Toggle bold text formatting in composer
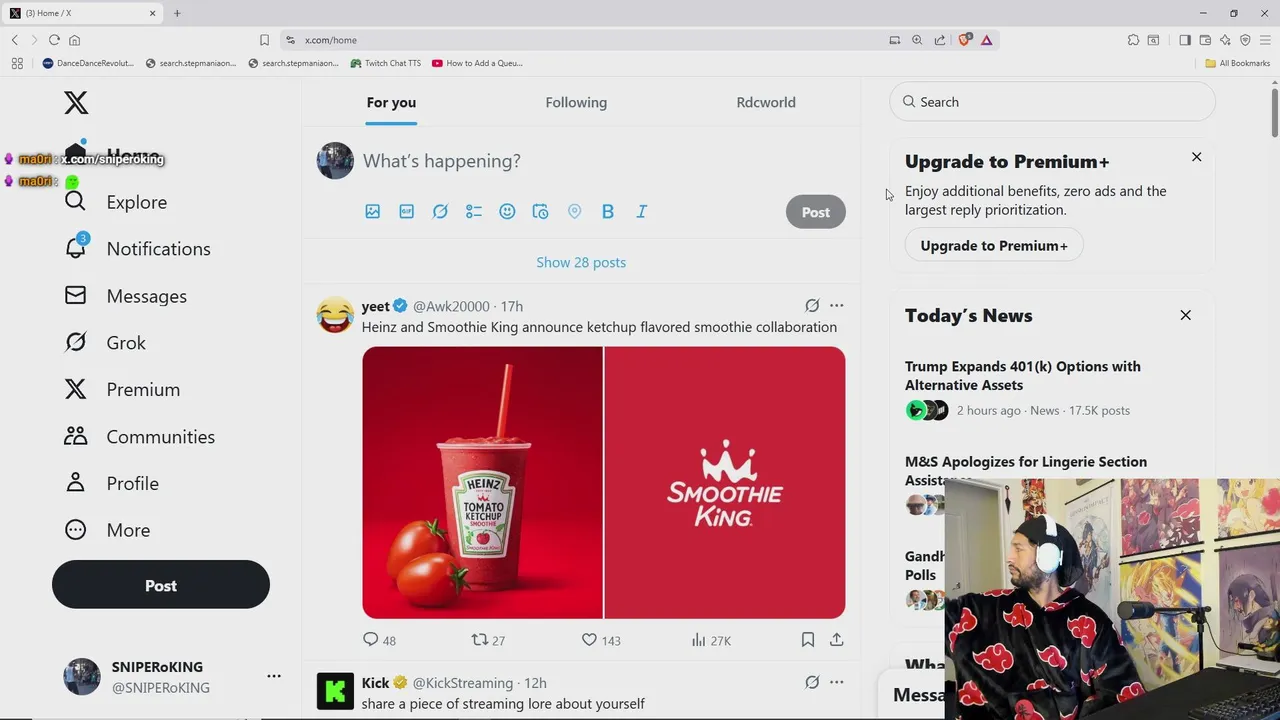 [x=608, y=211]
